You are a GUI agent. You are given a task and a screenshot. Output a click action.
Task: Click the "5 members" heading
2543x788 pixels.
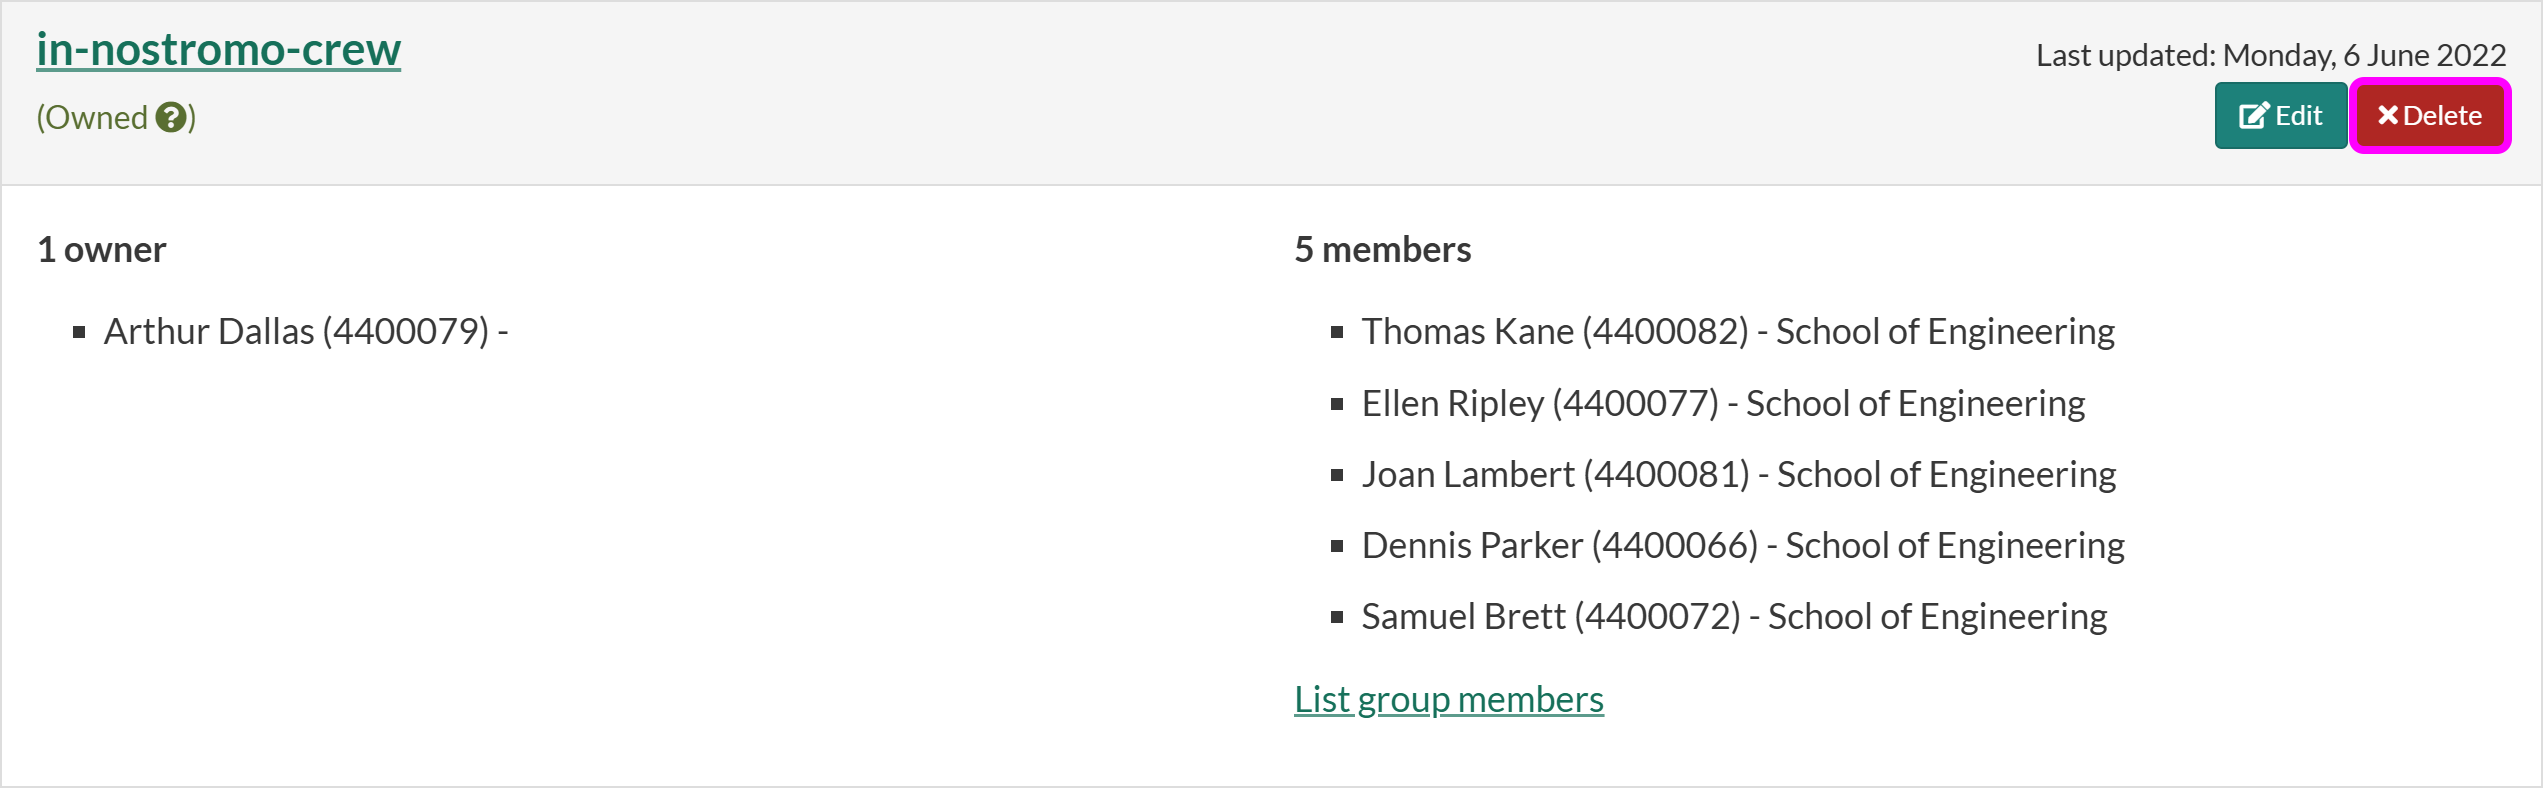[x=1382, y=250]
